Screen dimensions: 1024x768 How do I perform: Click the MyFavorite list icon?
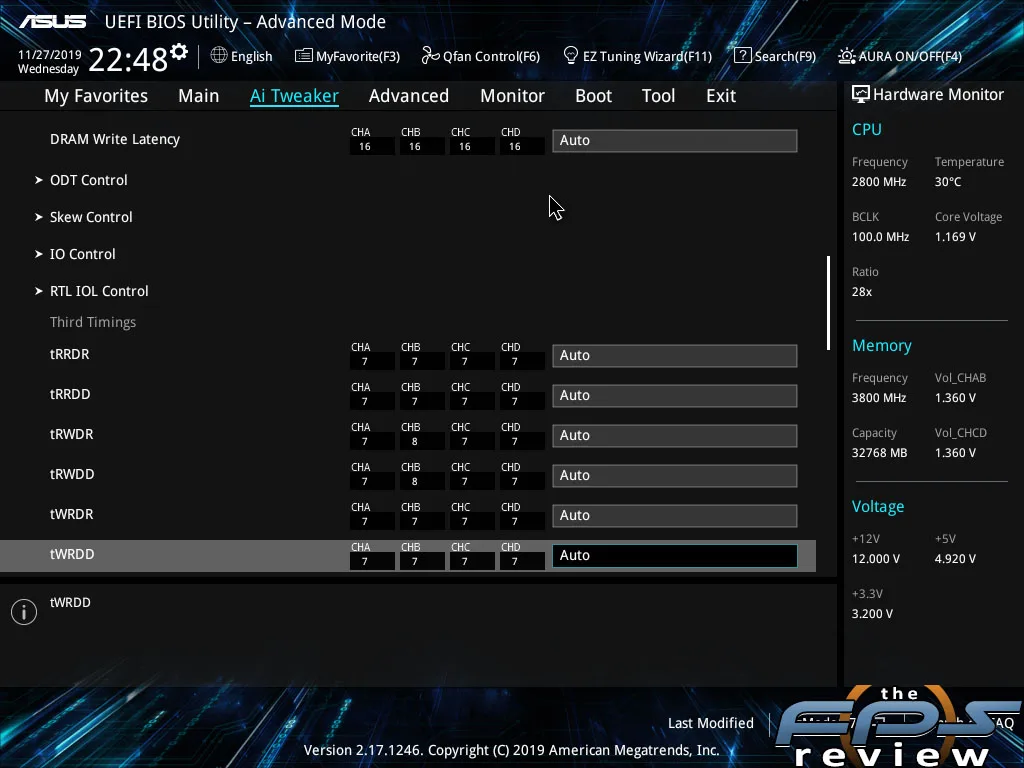tap(303, 56)
